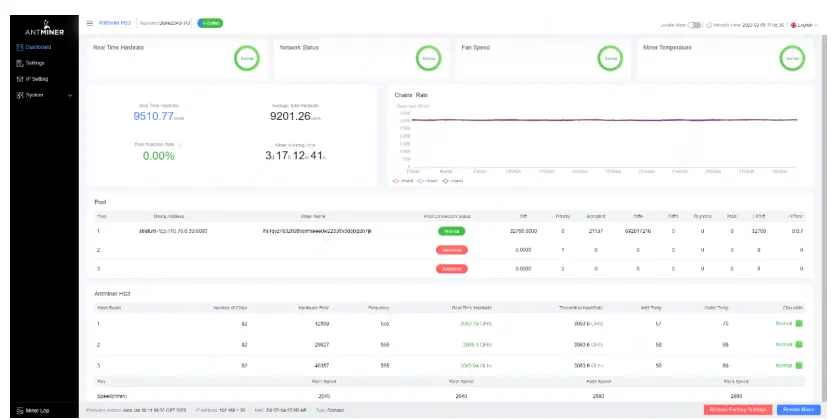
Task: Collapse sidebar with the hamburger icon
Action: 89,23
